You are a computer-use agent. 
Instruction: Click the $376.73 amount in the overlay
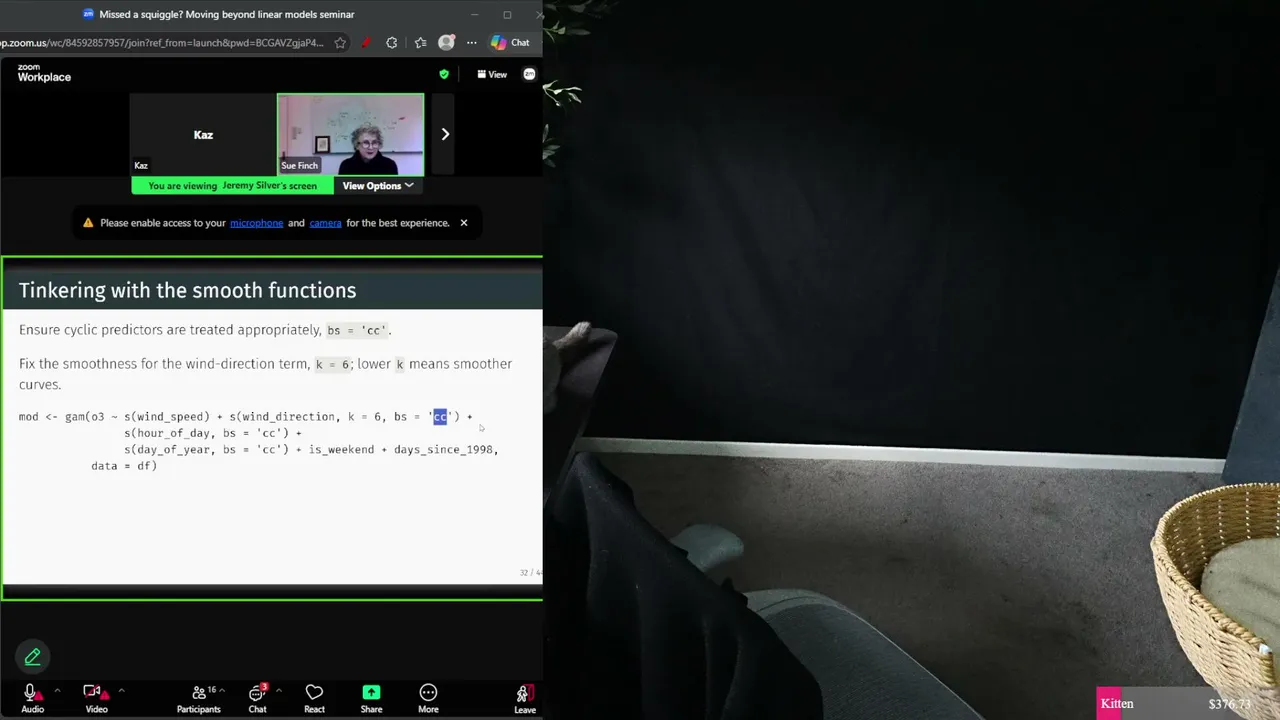tap(1230, 703)
